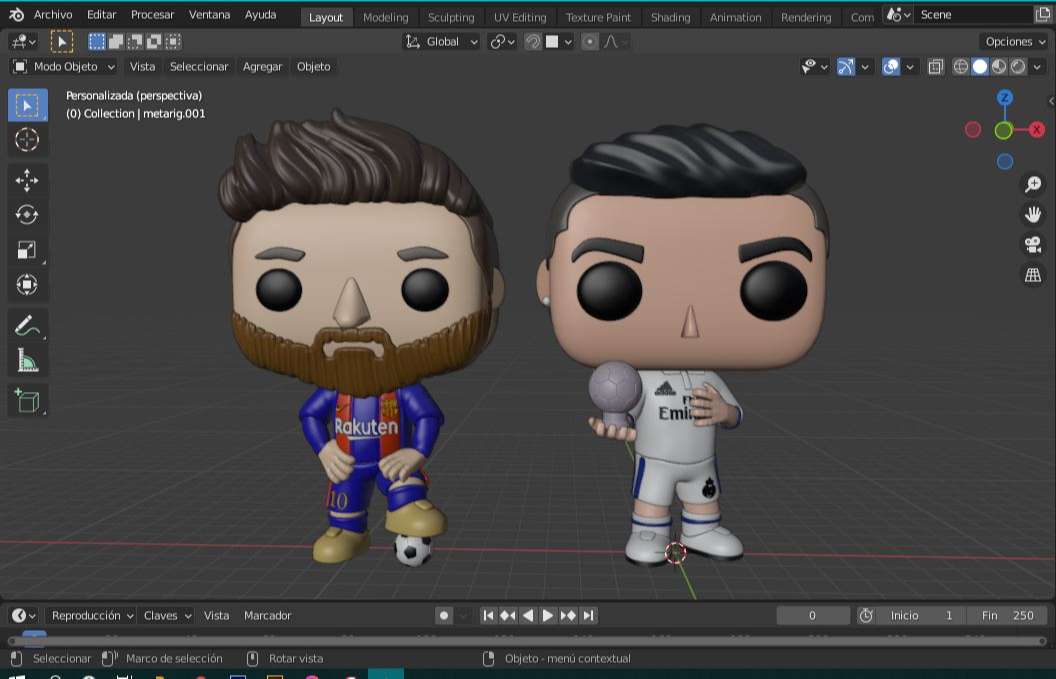Viewport: 1056px width, 679px height.
Task: Activate the Transform tool
Action: [28, 284]
